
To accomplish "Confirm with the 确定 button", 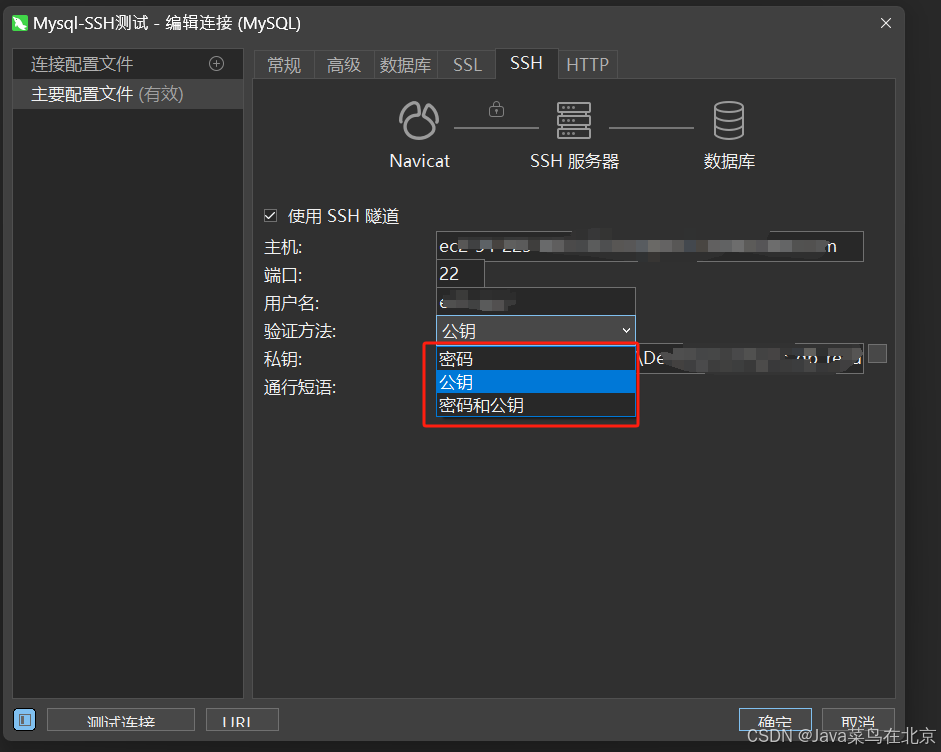I will pos(775,720).
